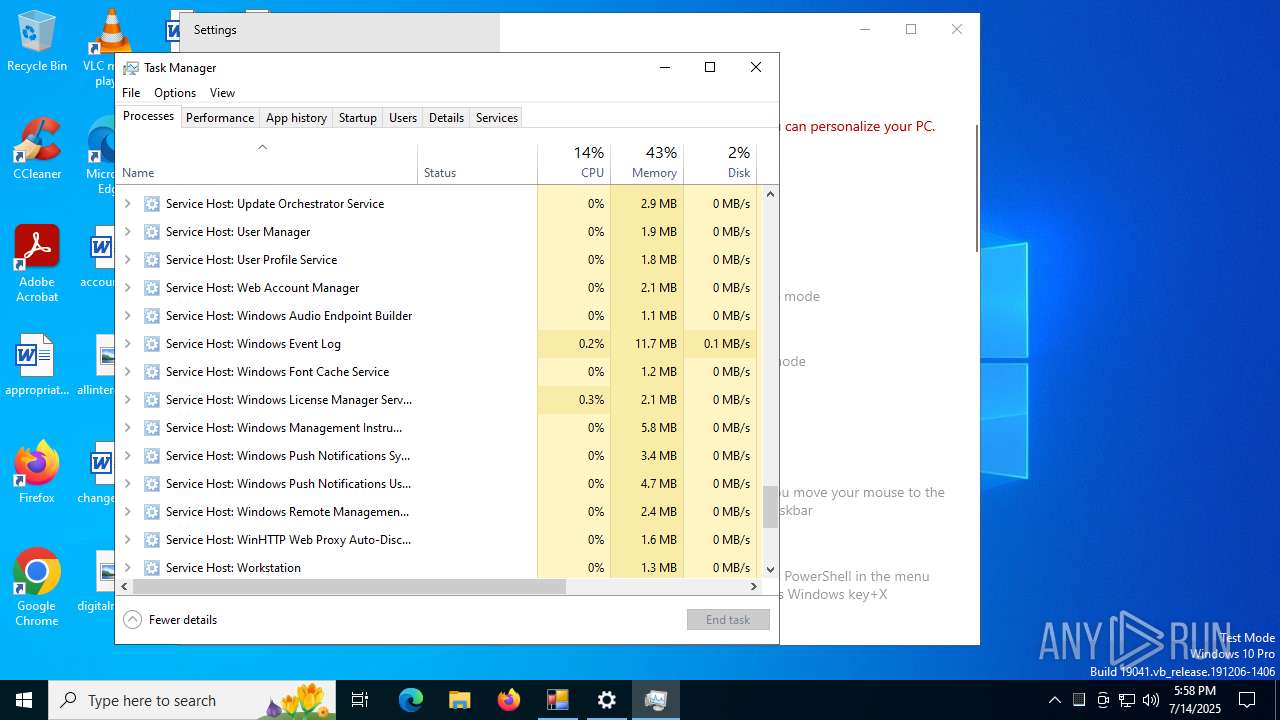Click Fewer details toggle
Screen dimensions: 1280x720
[170, 620]
